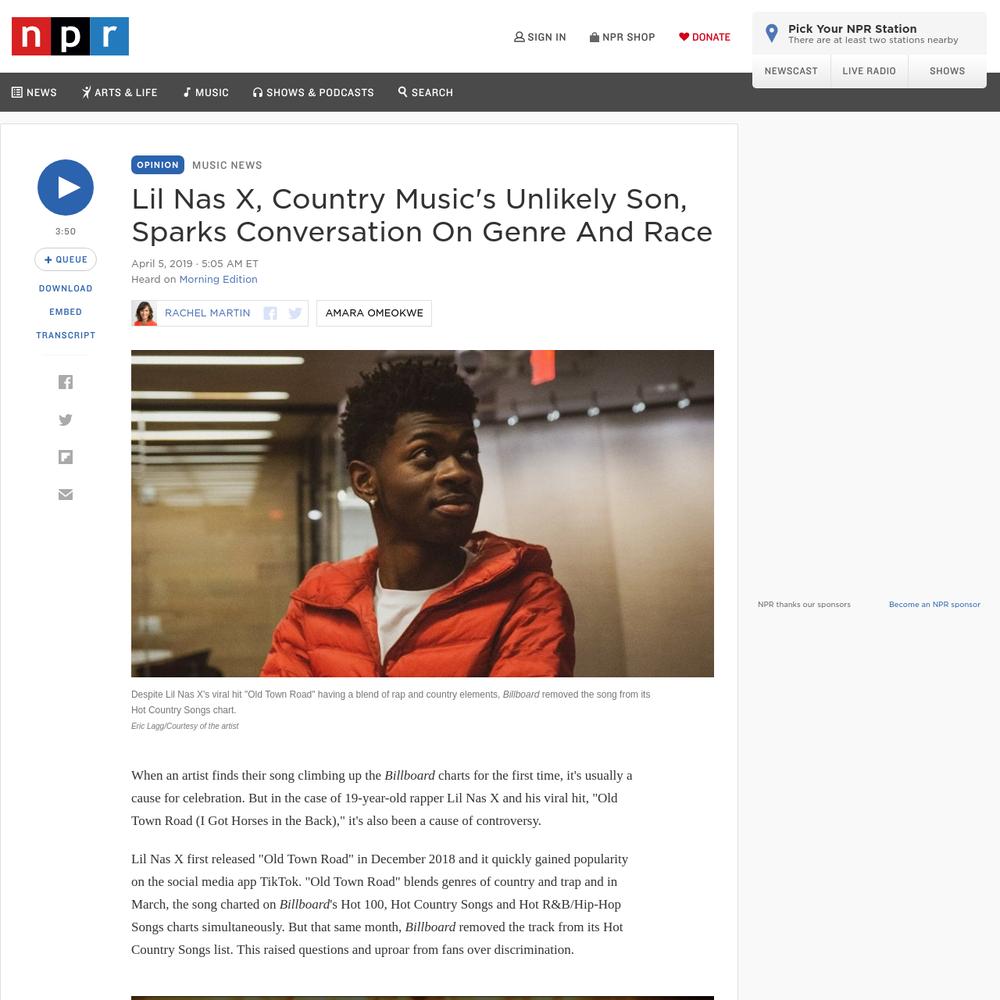Click the article headline
1000x1000 pixels.
422,216
